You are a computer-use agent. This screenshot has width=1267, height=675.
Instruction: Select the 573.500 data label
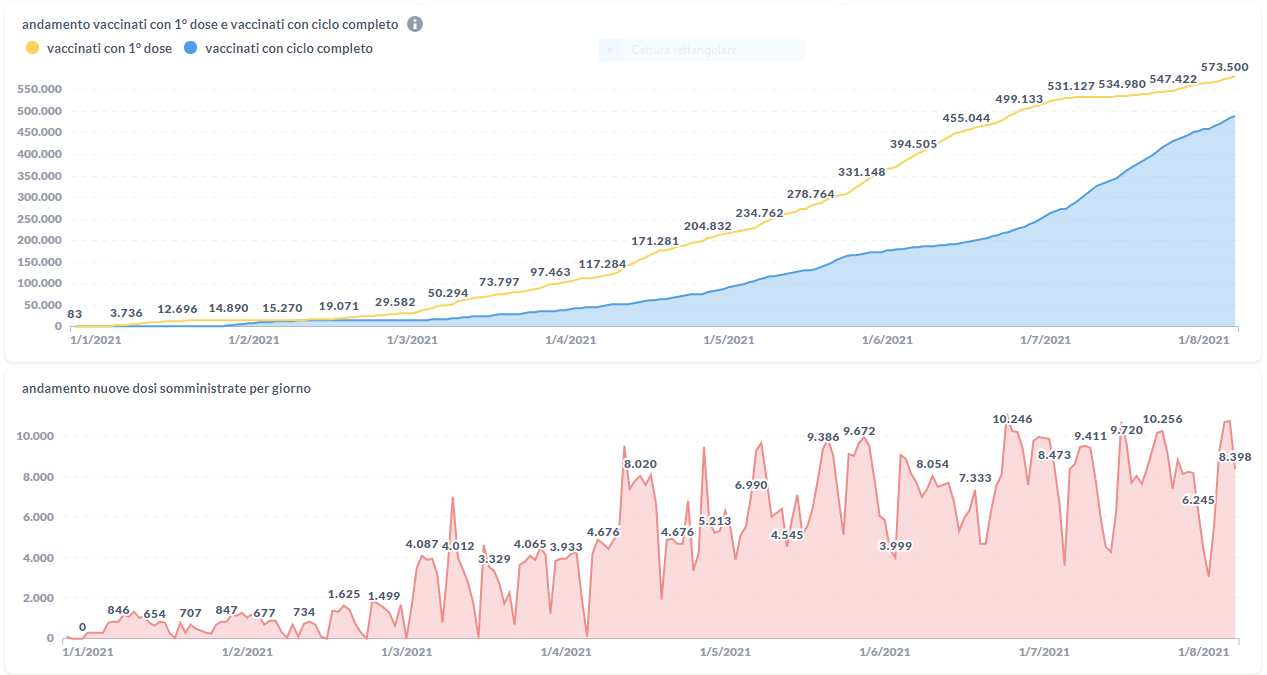[x=1224, y=67]
